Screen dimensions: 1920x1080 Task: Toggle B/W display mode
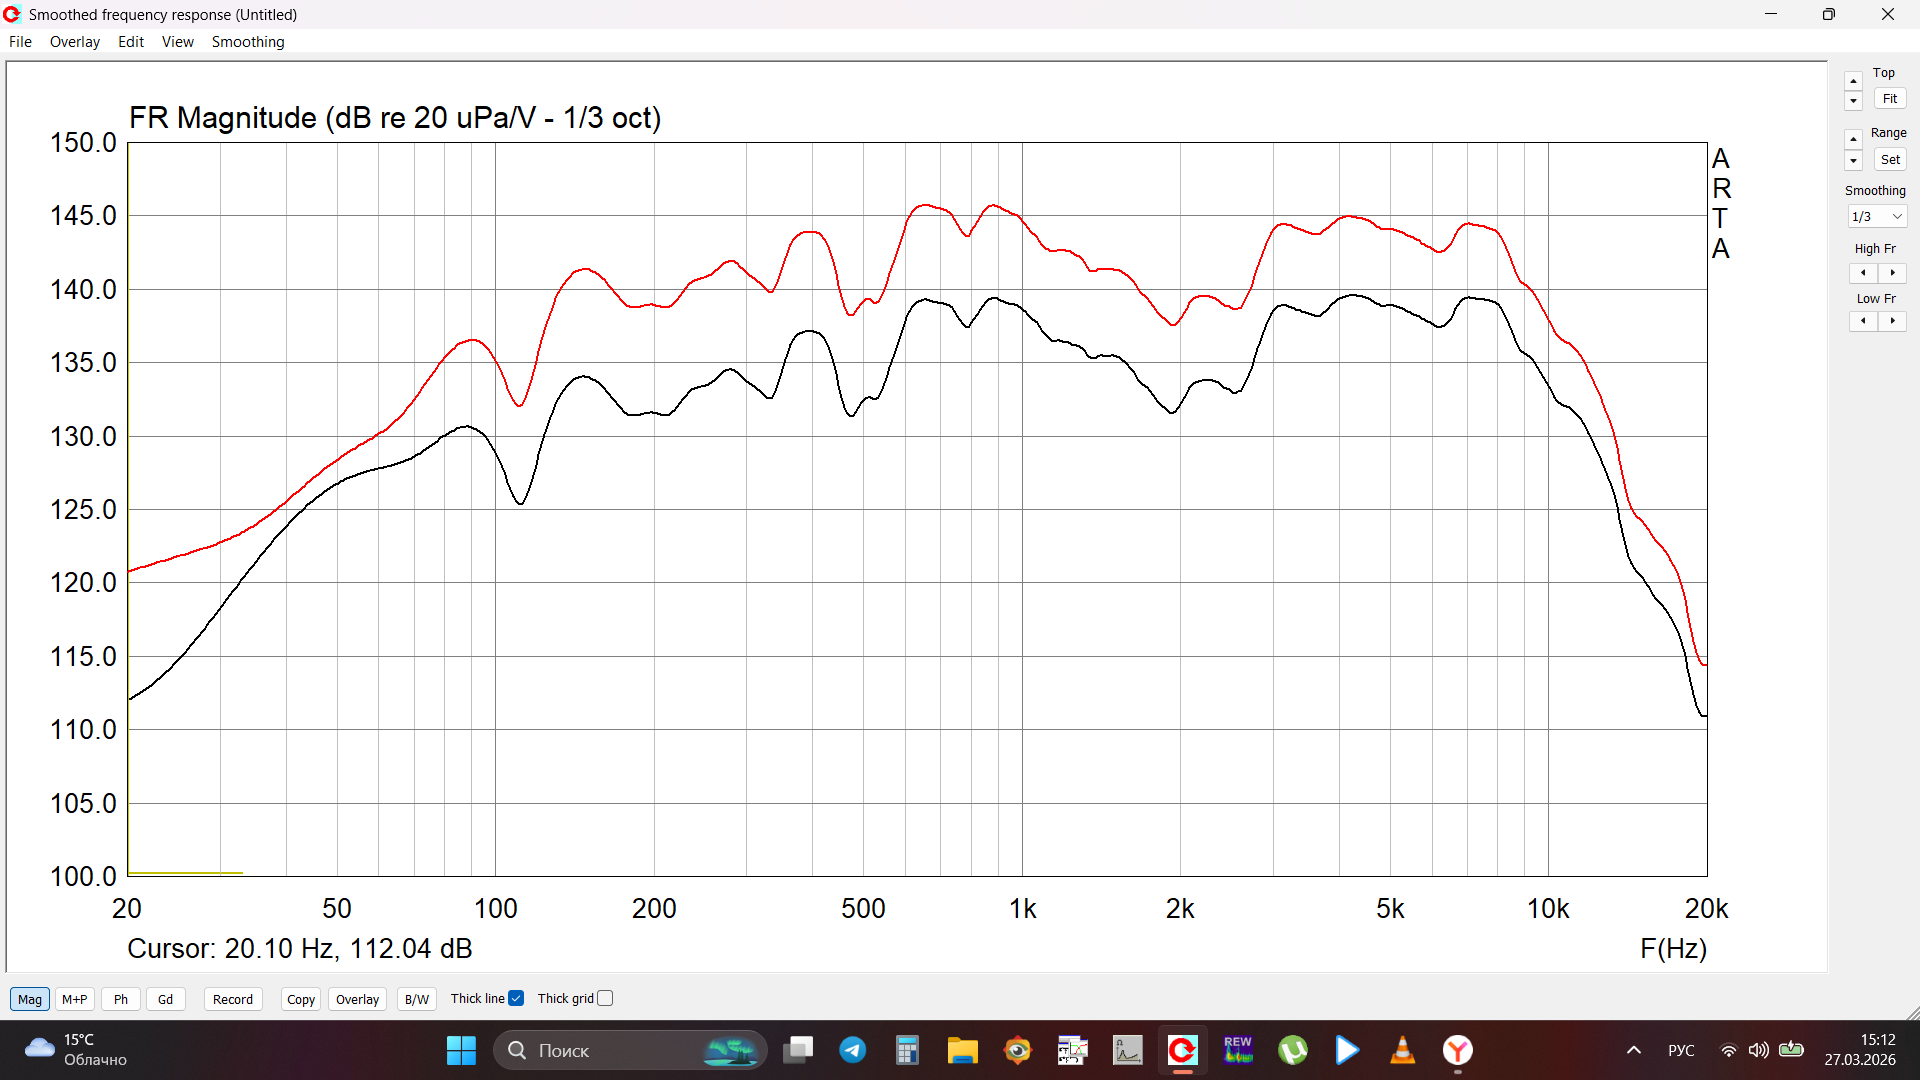click(416, 999)
